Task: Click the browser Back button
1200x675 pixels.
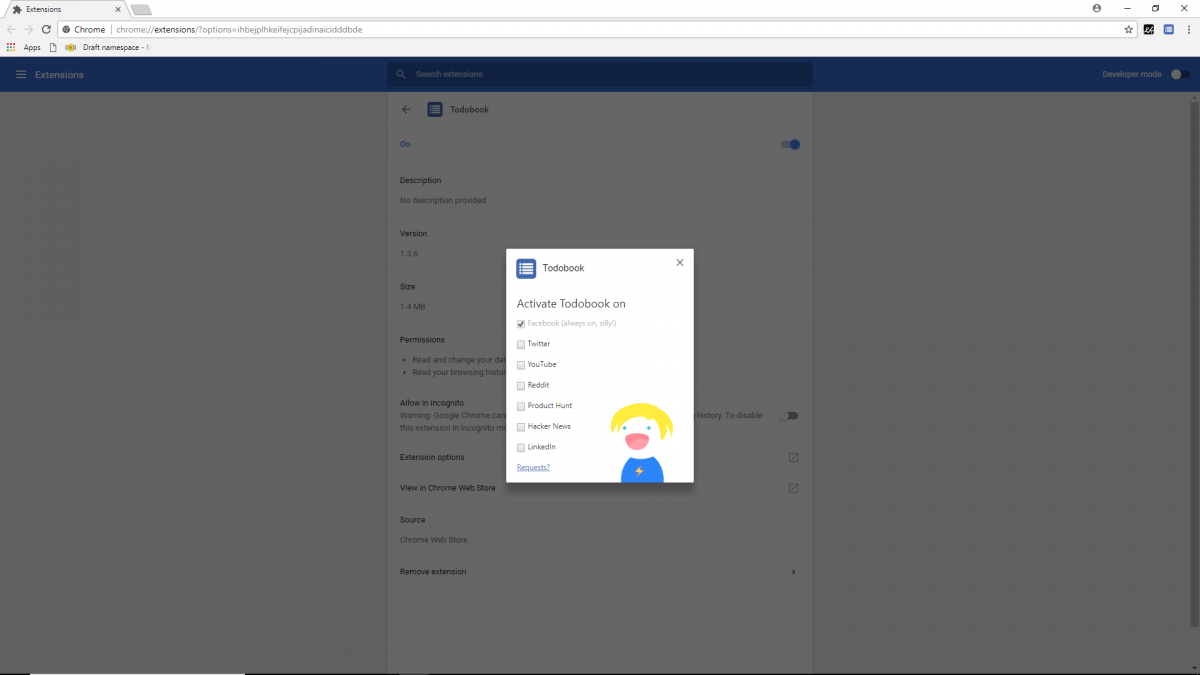Action: pos(11,29)
